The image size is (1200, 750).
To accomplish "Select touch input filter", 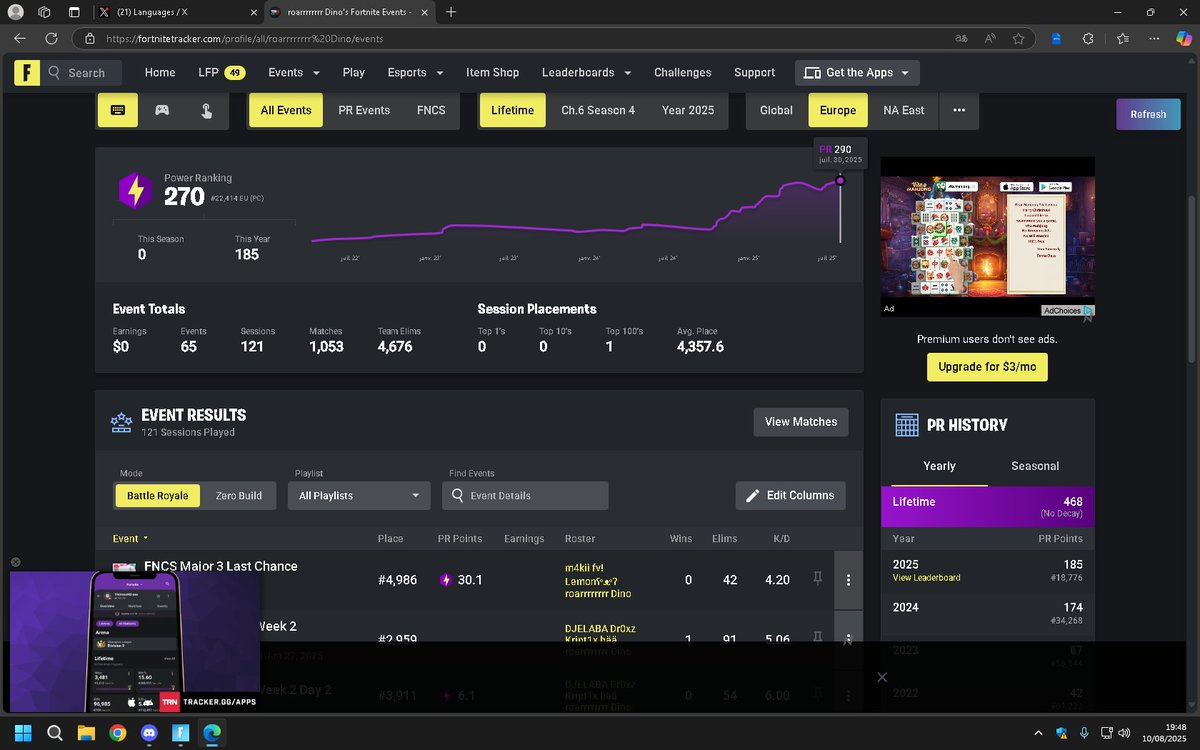I will [206, 110].
